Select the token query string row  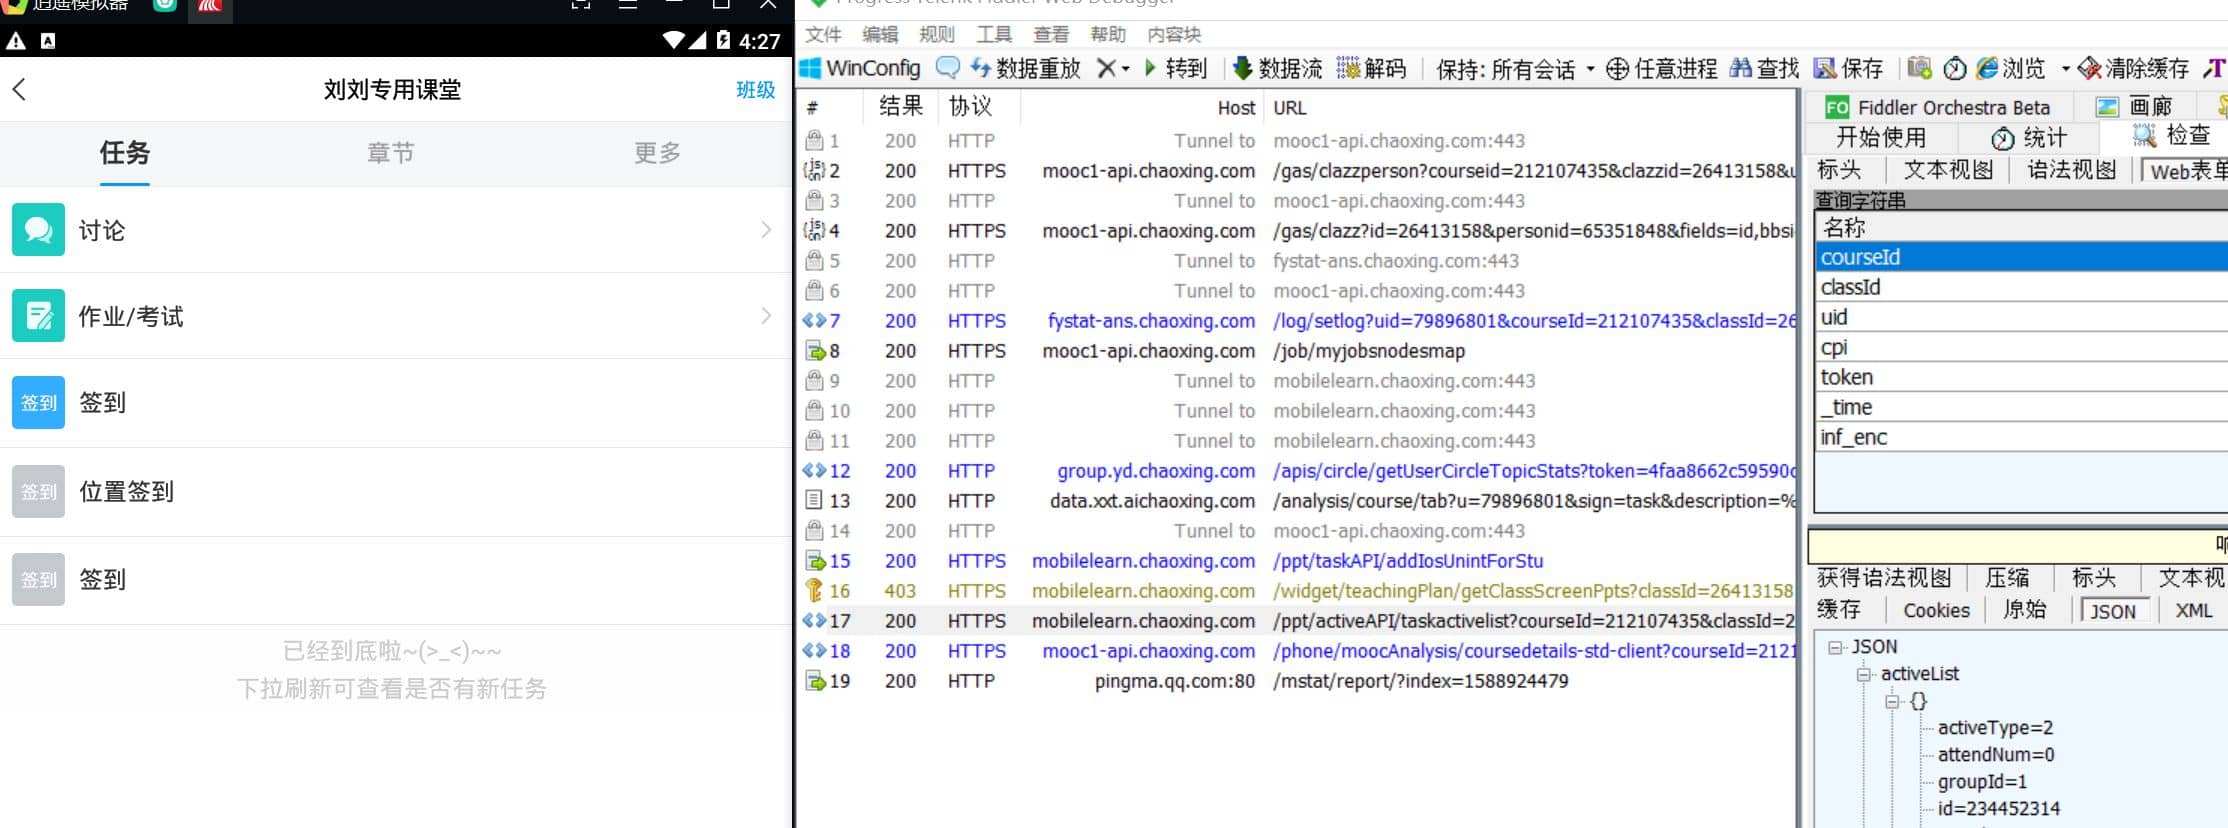(2021, 377)
